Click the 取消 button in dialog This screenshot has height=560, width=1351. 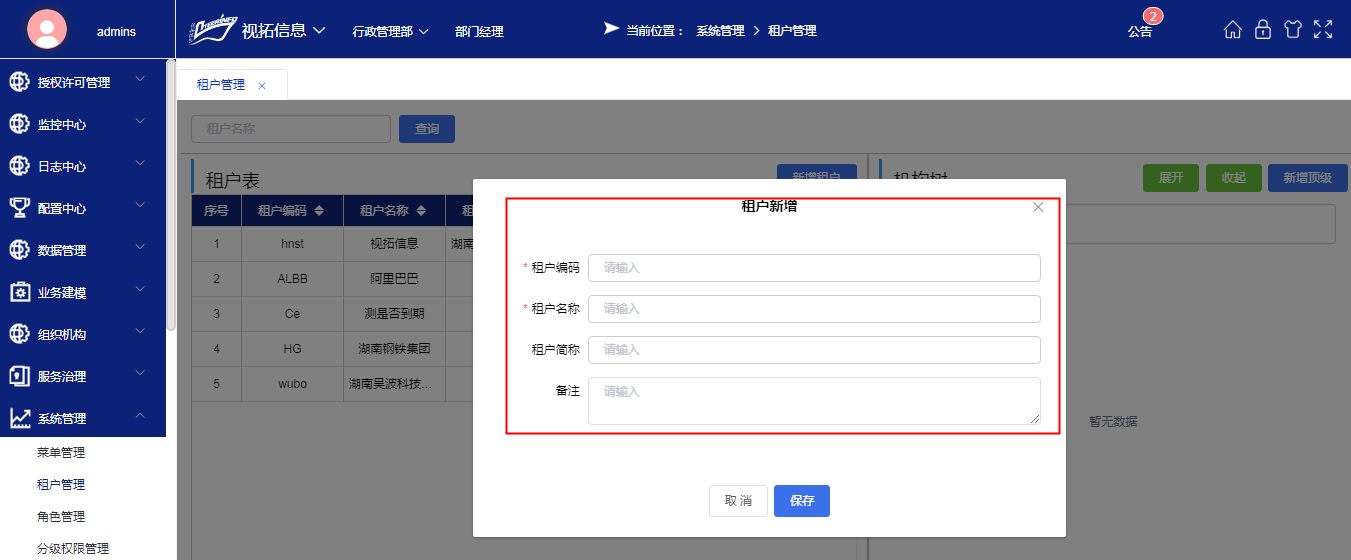(738, 501)
